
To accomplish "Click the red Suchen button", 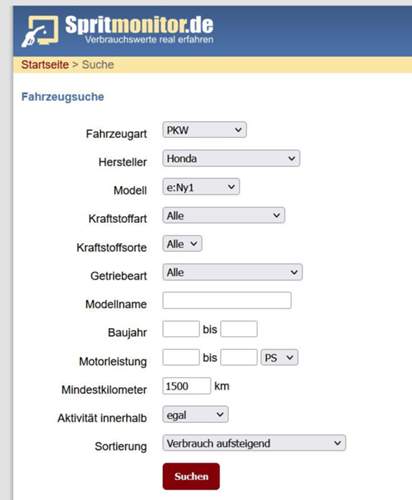I will (191, 476).
